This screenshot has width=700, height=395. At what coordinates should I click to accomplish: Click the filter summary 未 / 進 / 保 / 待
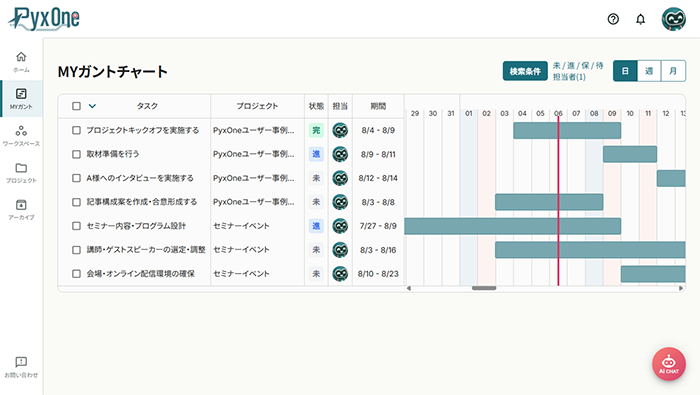pos(578,66)
